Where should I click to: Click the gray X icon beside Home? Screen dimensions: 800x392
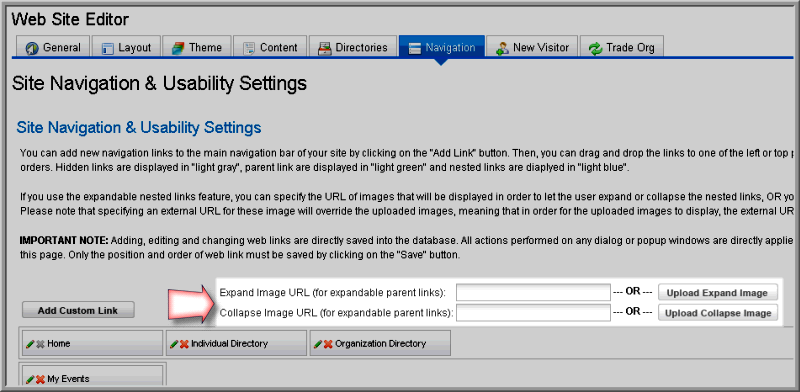(40, 344)
